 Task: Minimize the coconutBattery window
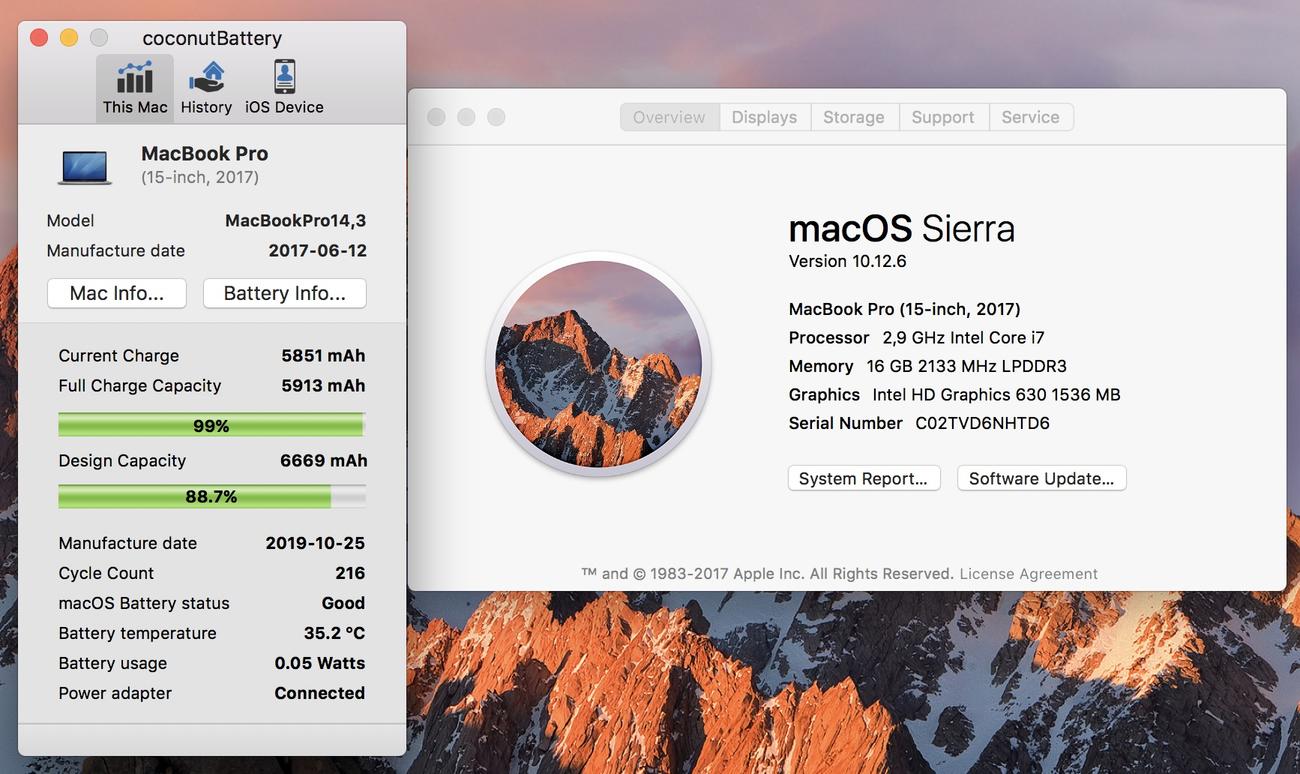point(69,38)
